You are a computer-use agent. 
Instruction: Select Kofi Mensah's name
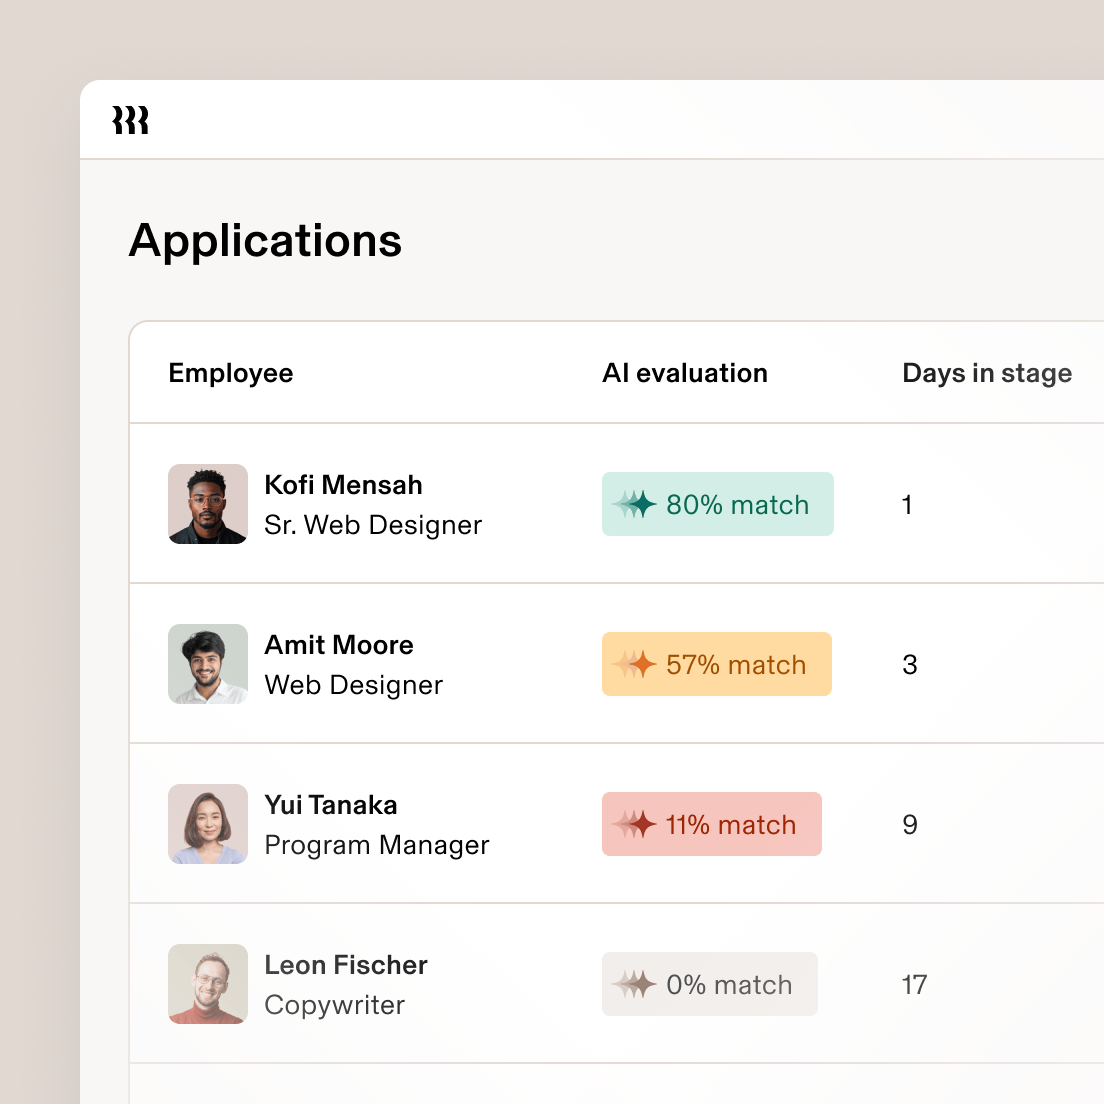pos(343,485)
